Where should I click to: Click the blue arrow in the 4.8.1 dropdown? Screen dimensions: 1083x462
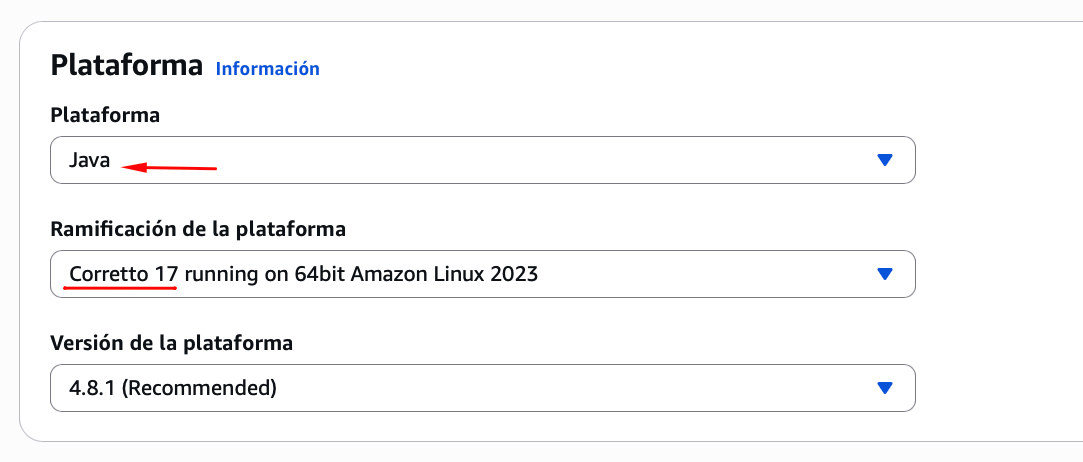883,388
